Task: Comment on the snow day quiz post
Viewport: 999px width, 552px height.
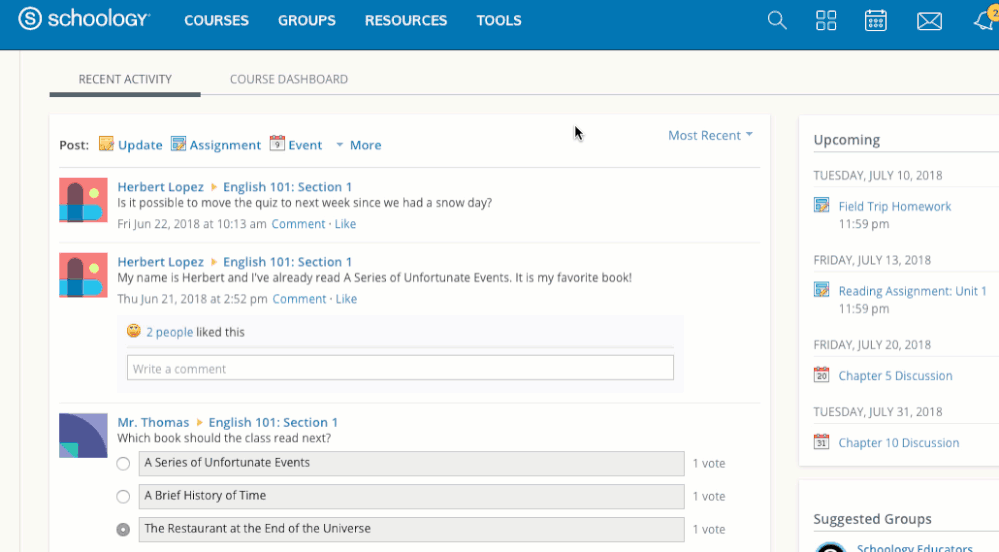Action: (298, 224)
